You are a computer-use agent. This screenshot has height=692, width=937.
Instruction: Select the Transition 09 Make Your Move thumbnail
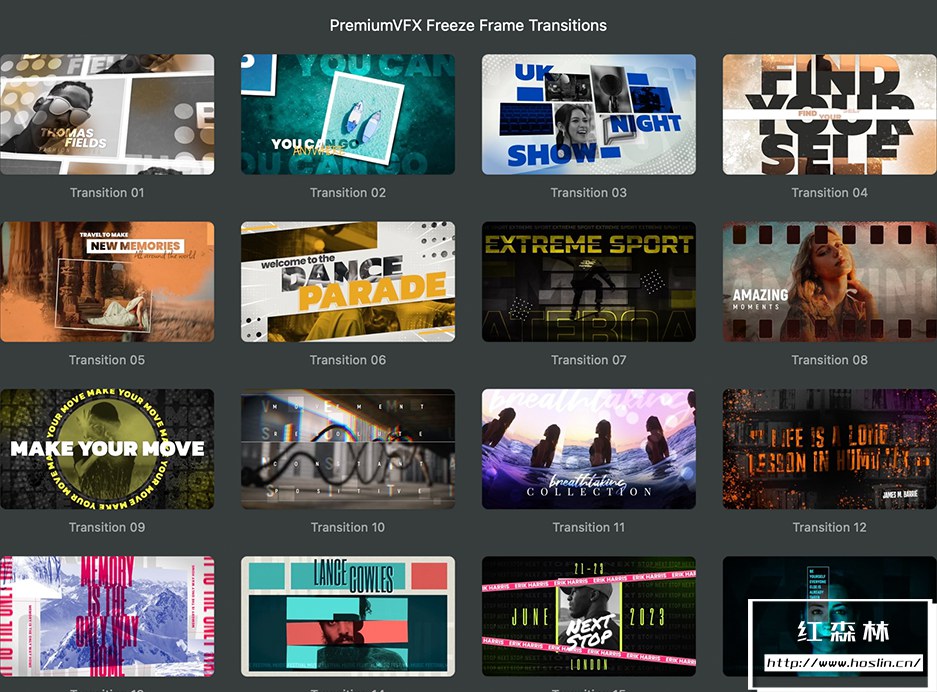coord(107,449)
